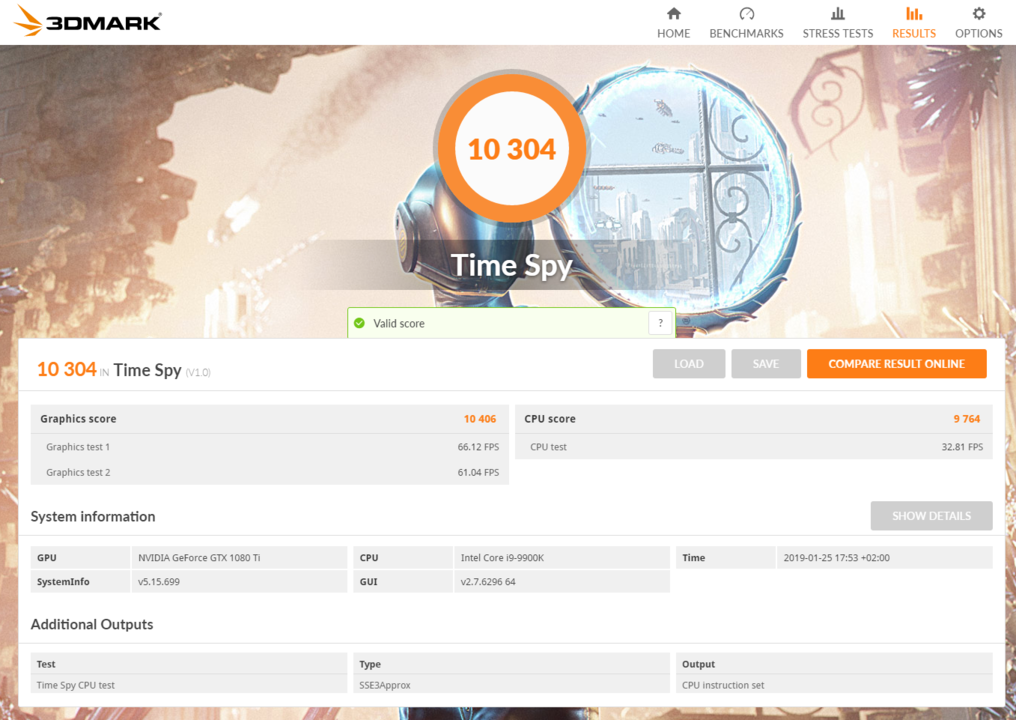
Task: Click Intel Core i9-9900K cell
Action: (x=562, y=557)
